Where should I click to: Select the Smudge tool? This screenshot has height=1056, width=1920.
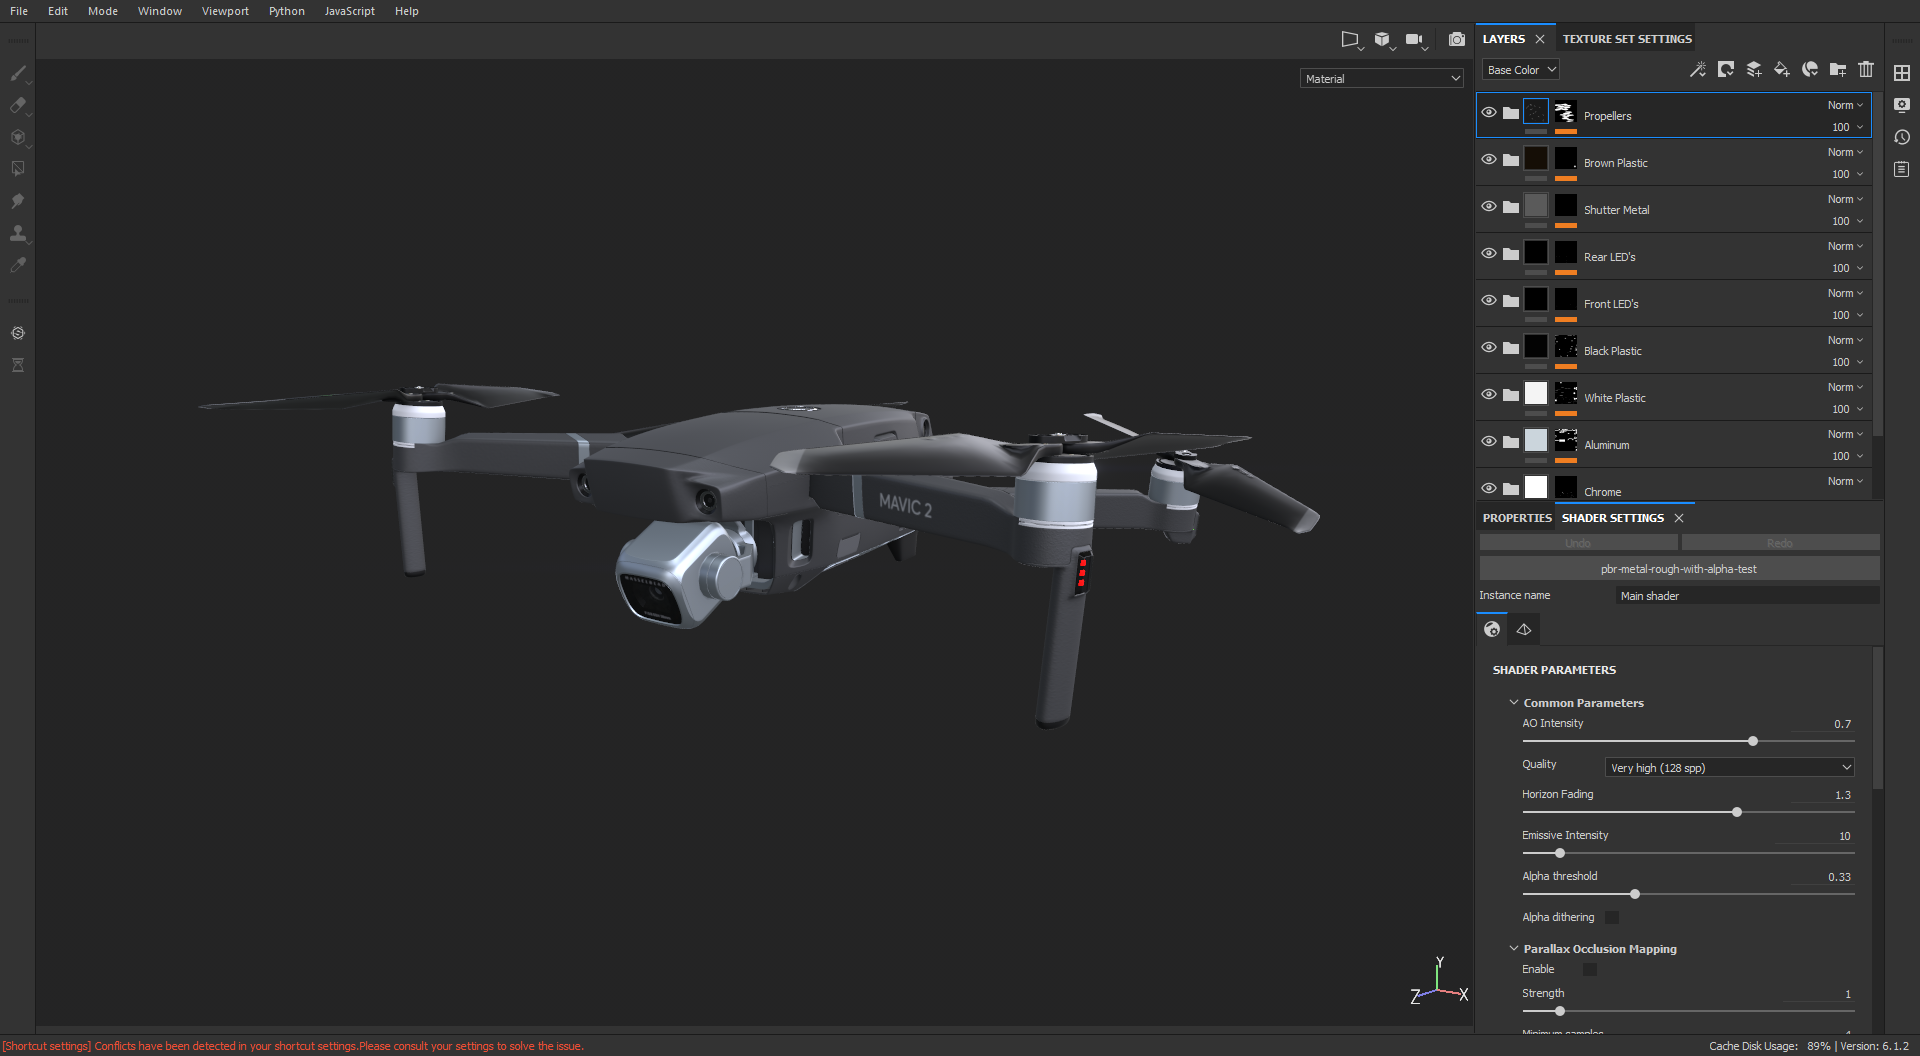point(18,201)
